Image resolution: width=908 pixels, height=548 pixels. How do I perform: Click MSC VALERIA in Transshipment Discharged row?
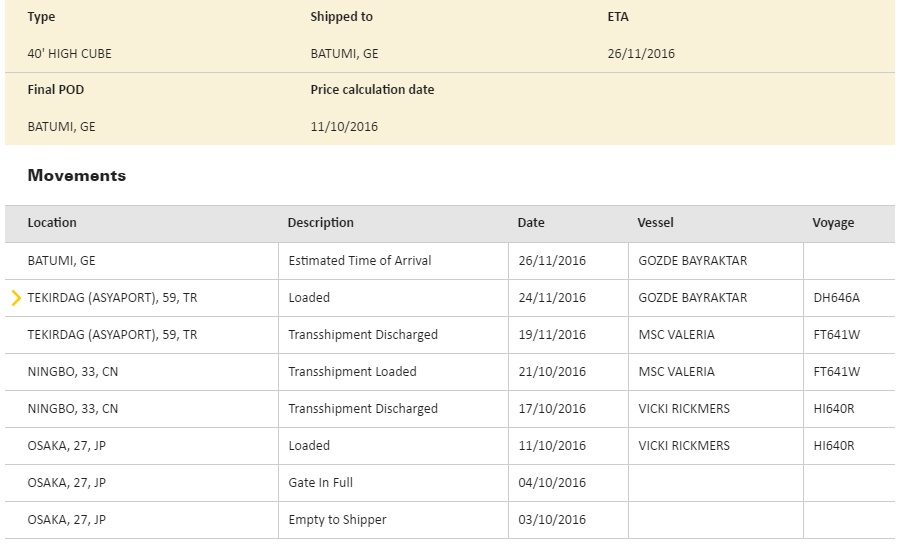pyautogui.click(x=676, y=335)
